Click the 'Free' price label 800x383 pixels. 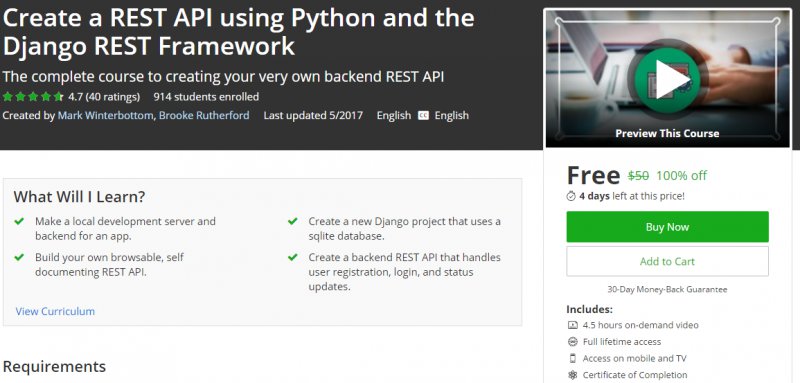[x=593, y=175]
